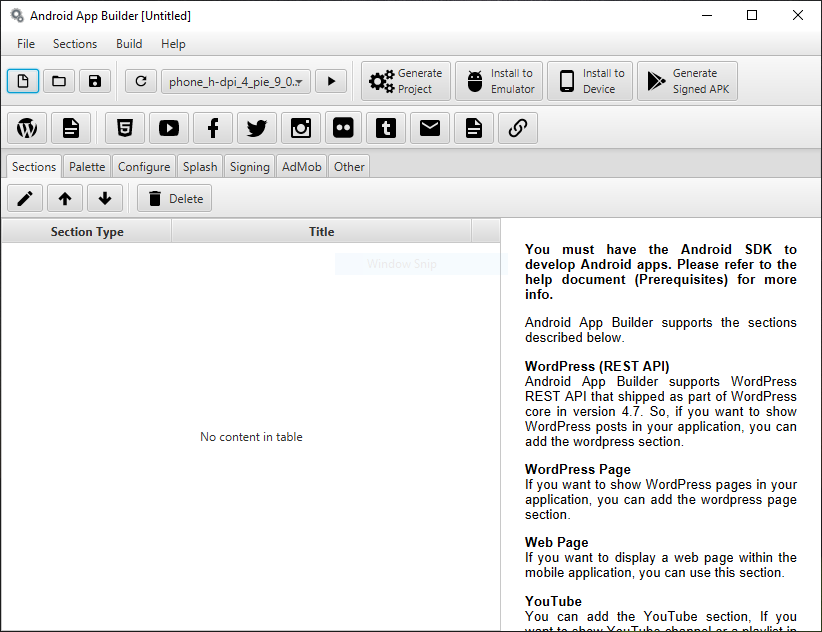Click the WordPress Page heading text

pyautogui.click(x=578, y=470)
